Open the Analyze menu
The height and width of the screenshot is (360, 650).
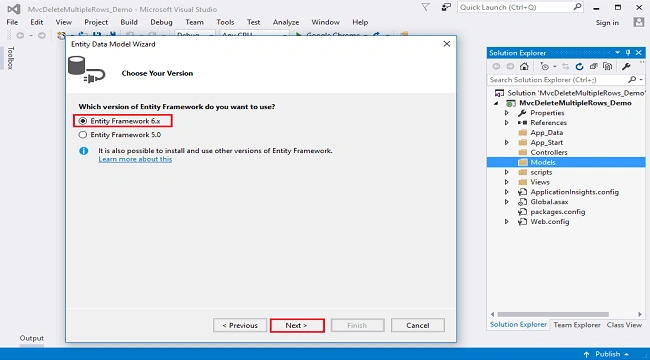286,22
